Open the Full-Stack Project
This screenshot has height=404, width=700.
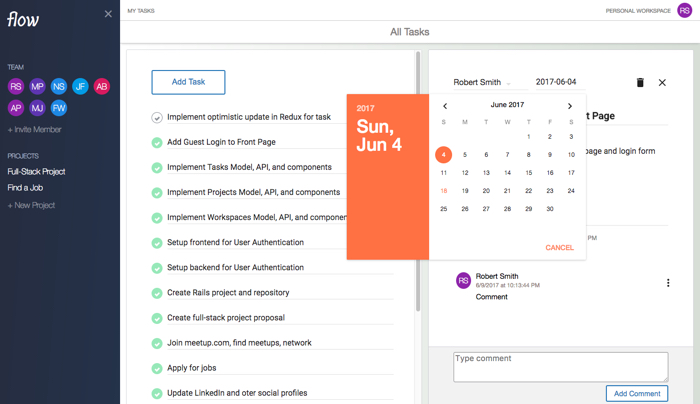[x=37, y=171]
